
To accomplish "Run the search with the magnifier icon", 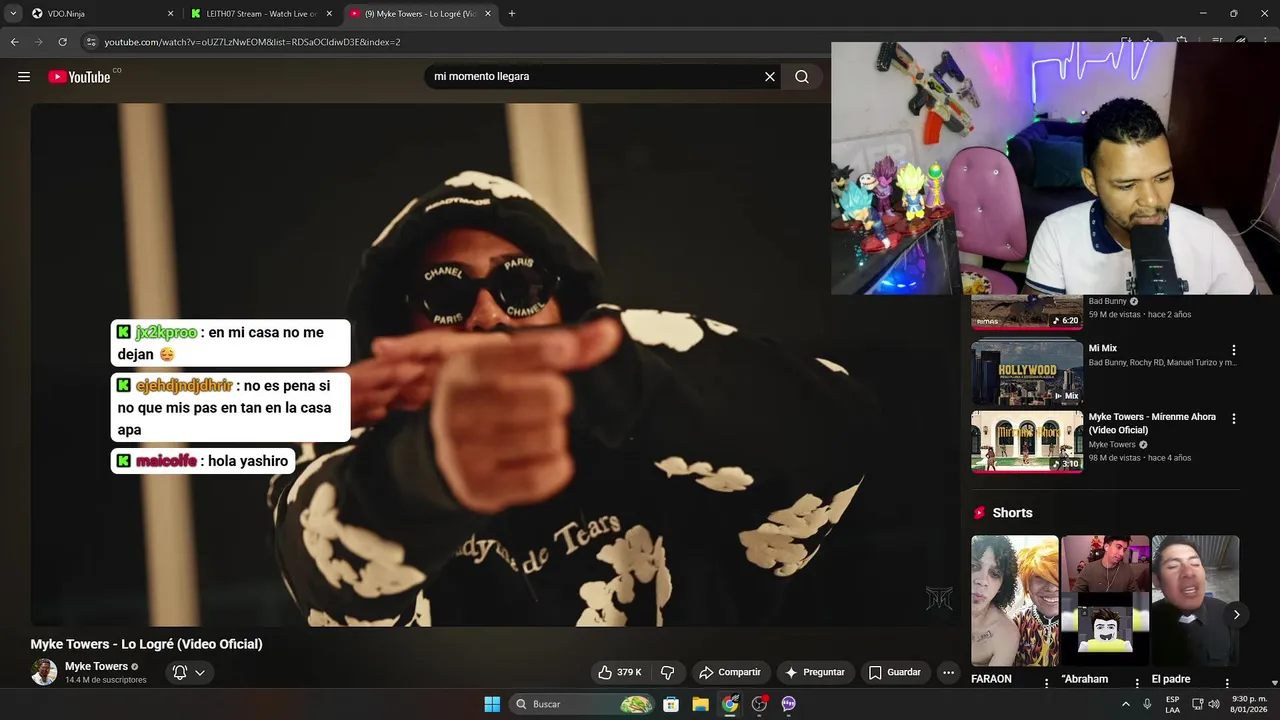I will click(802, 77).
